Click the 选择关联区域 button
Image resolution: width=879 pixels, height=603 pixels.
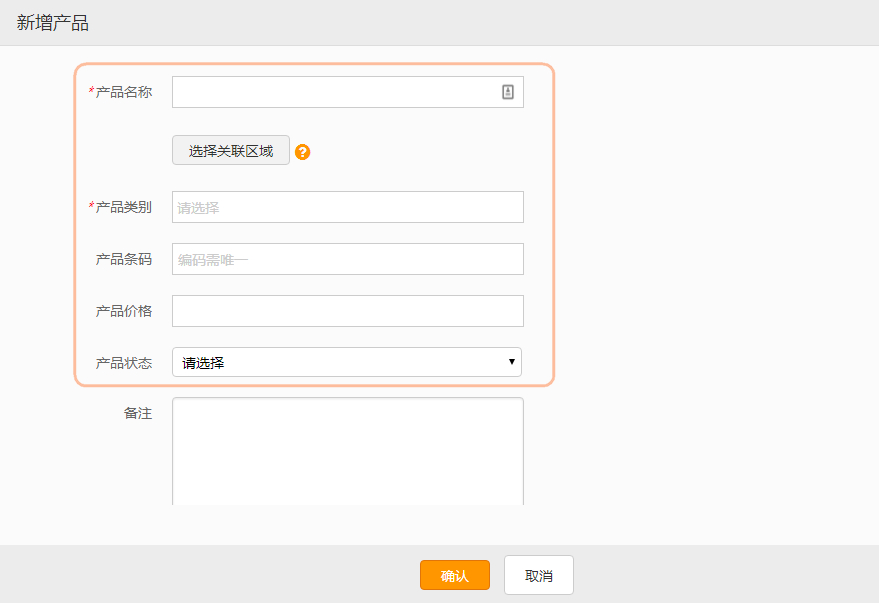pyautogui.click(x=231, y=150)
